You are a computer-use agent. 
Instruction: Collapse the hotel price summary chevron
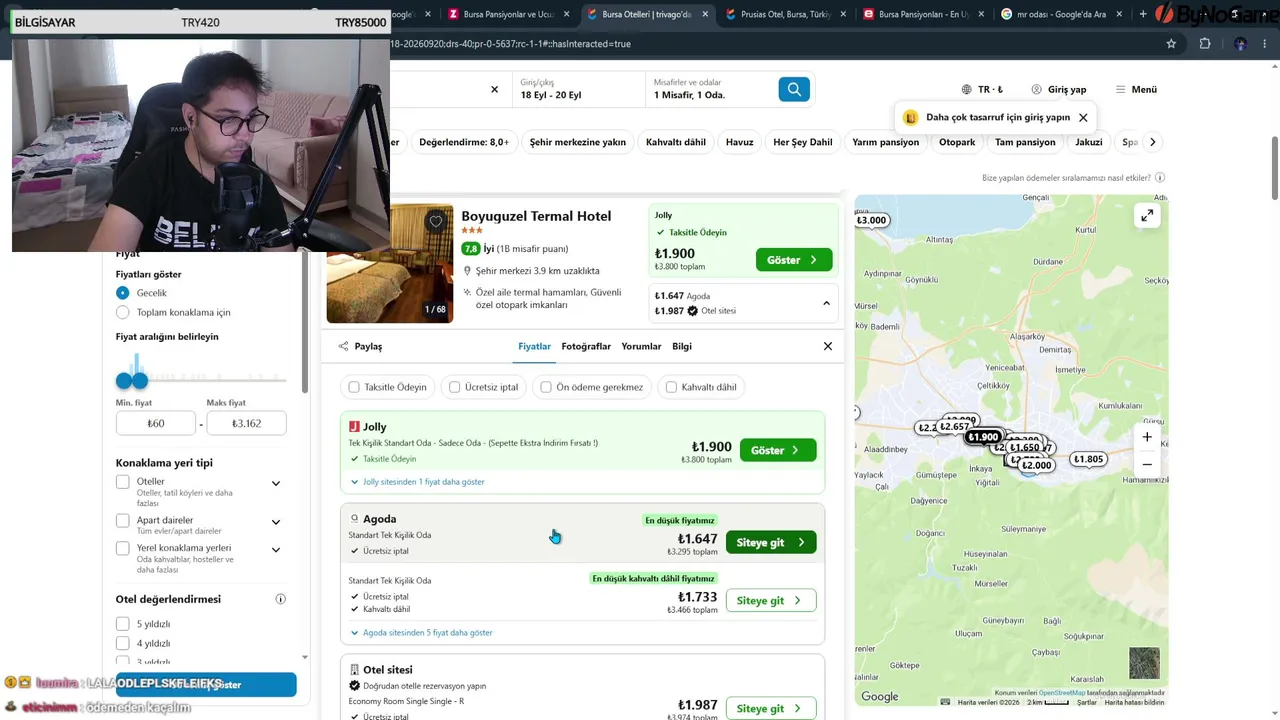point(826,303)
